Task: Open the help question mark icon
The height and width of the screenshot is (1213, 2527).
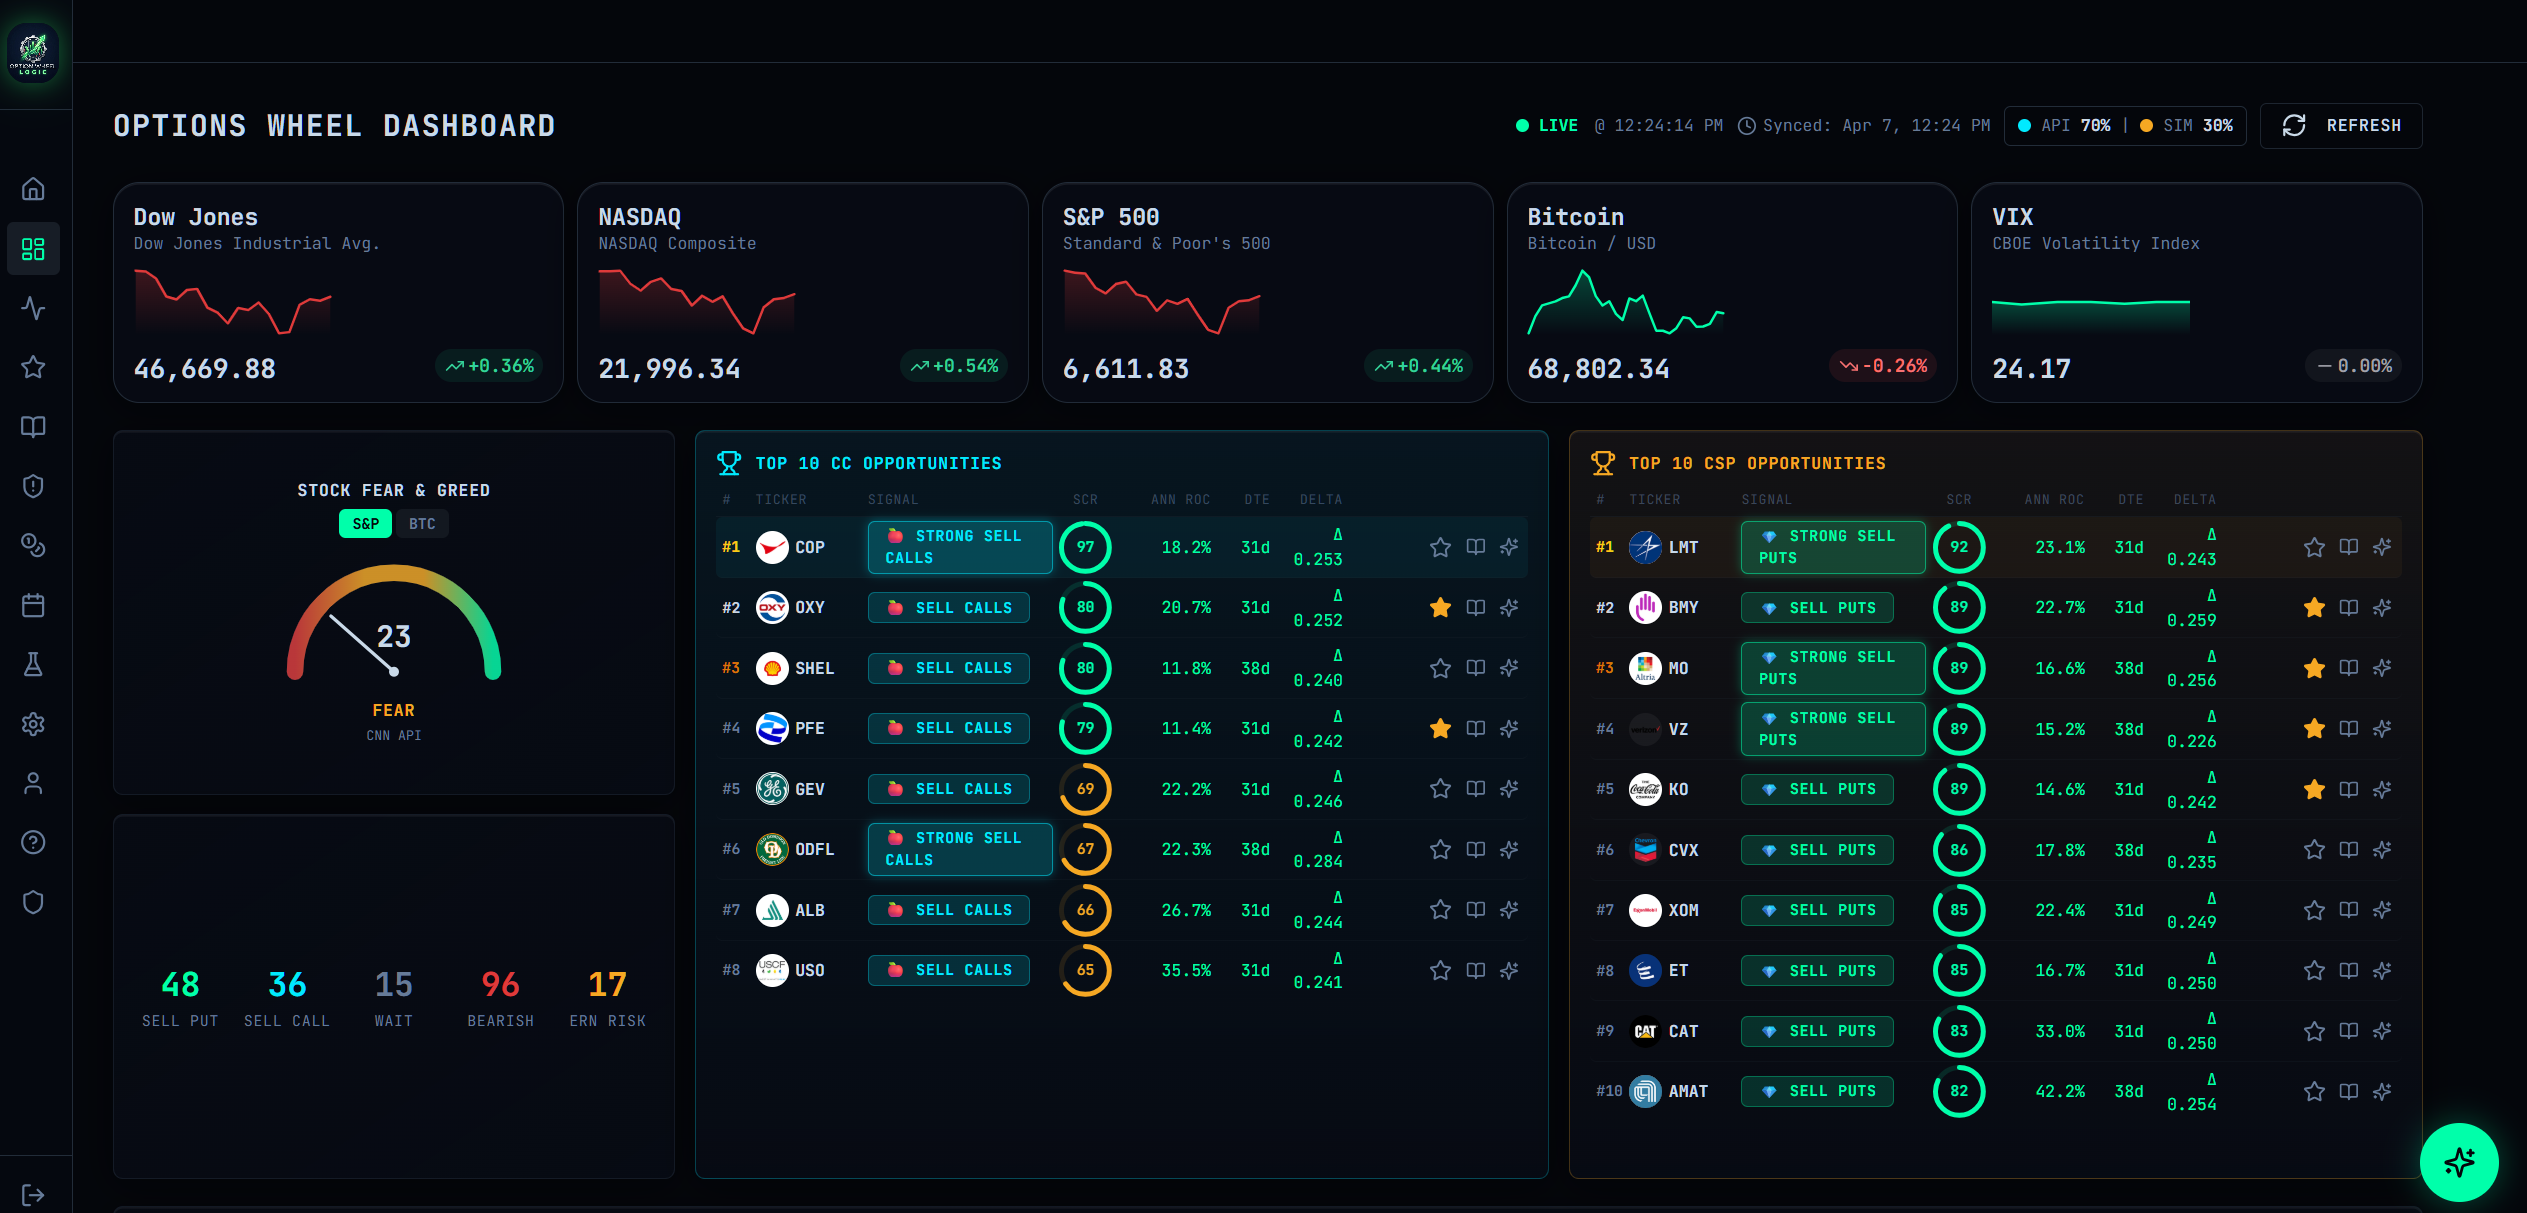Action: (33, 843)
